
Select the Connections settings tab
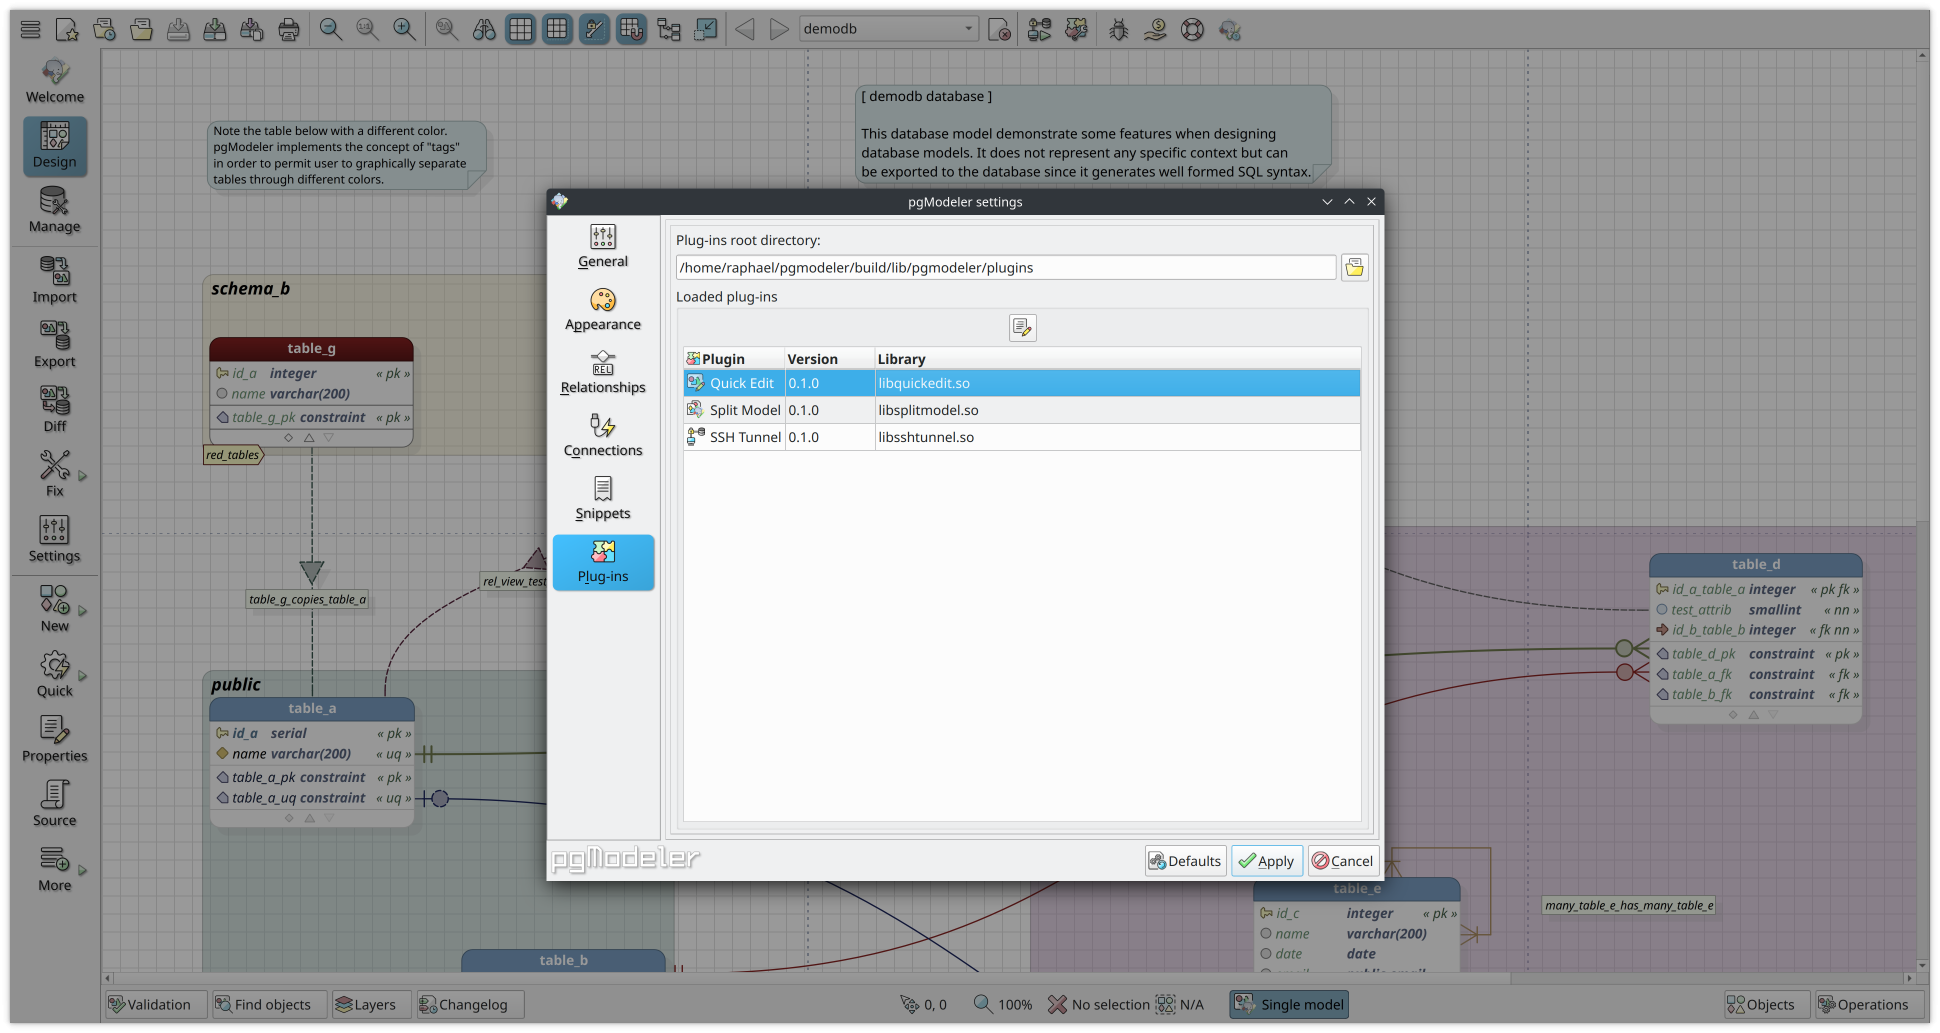603,435
